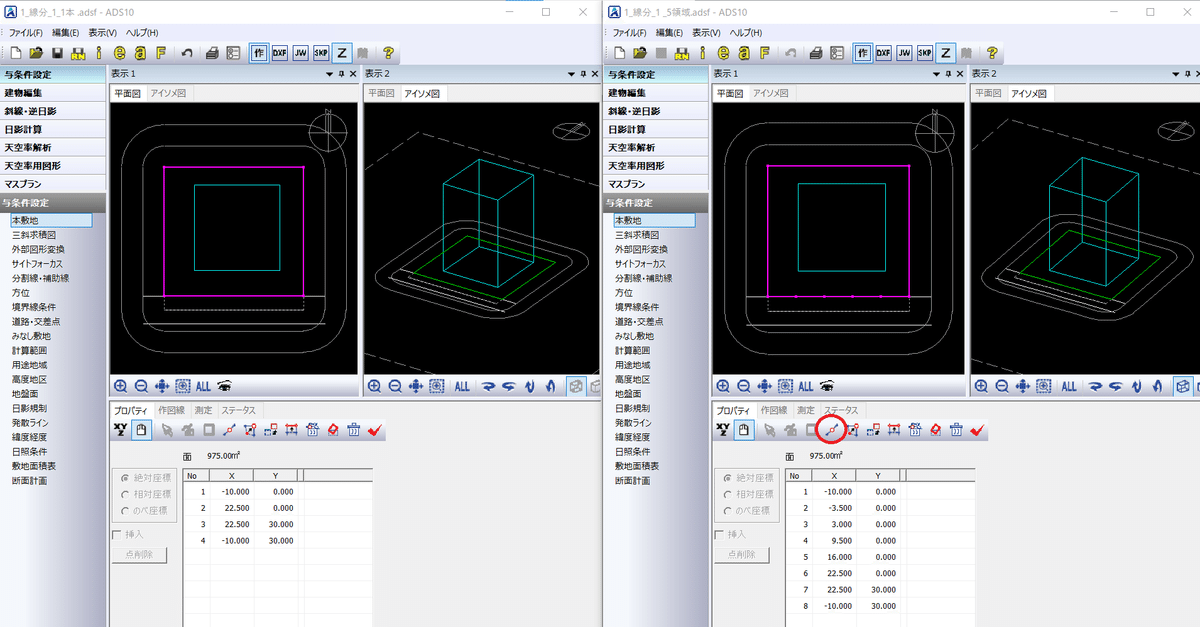The height and width of the screenshot is (627, 1200).
Task: Click Undo arrow in left window toolbar
Action: [x=187, y=53]
